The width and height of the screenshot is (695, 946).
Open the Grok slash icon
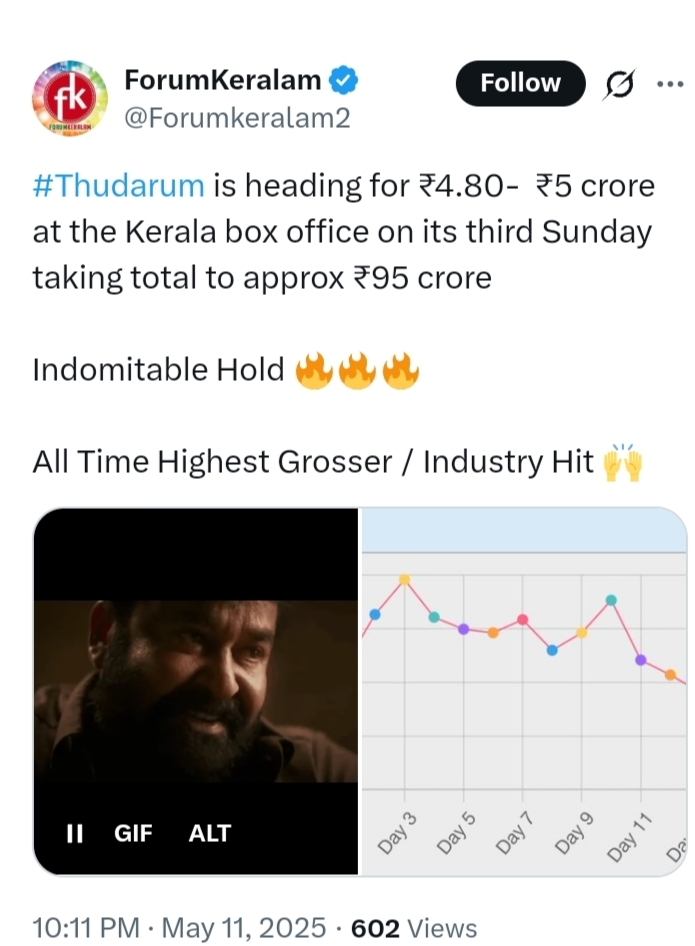click(618, 84)
